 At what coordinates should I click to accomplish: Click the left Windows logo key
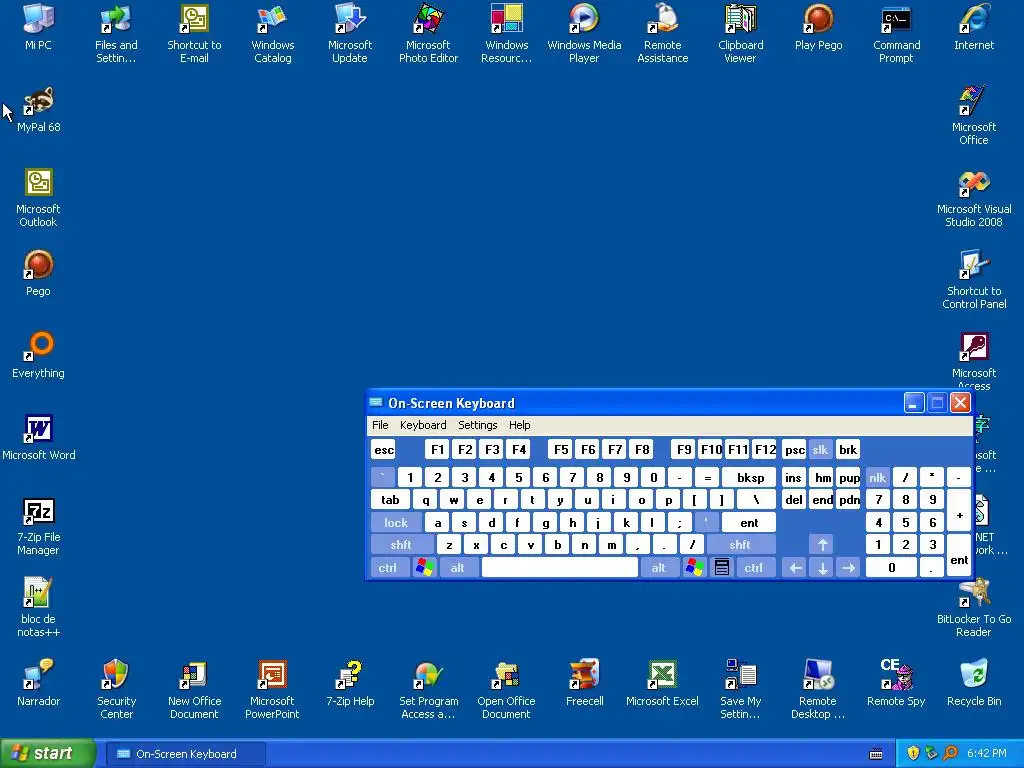pos(424,568)
